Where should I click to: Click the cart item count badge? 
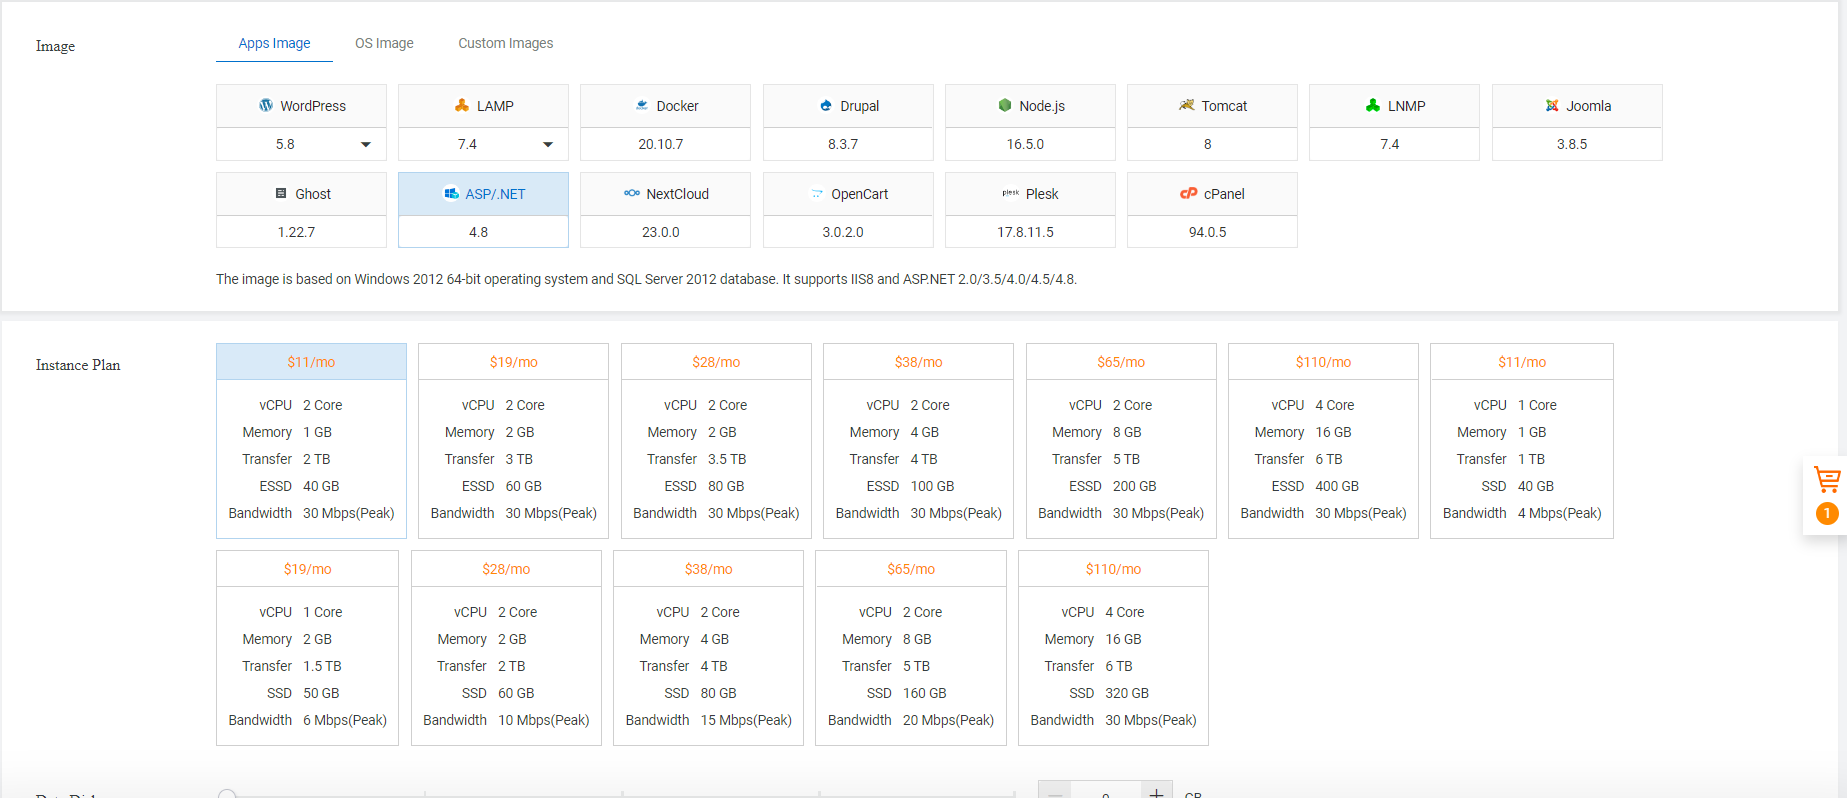(1827, 513)
